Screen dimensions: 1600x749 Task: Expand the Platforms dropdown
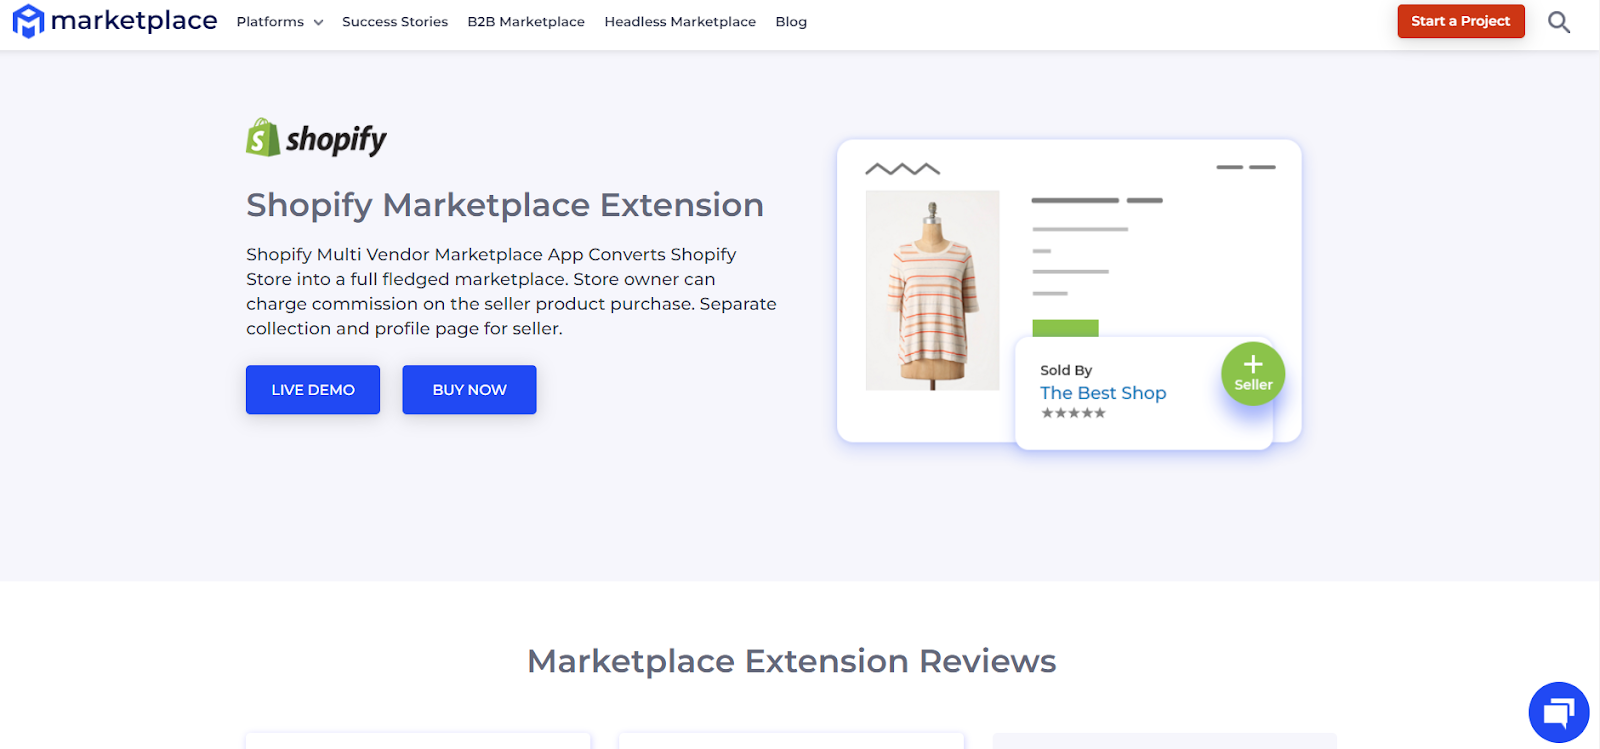[x=280, y=22]
